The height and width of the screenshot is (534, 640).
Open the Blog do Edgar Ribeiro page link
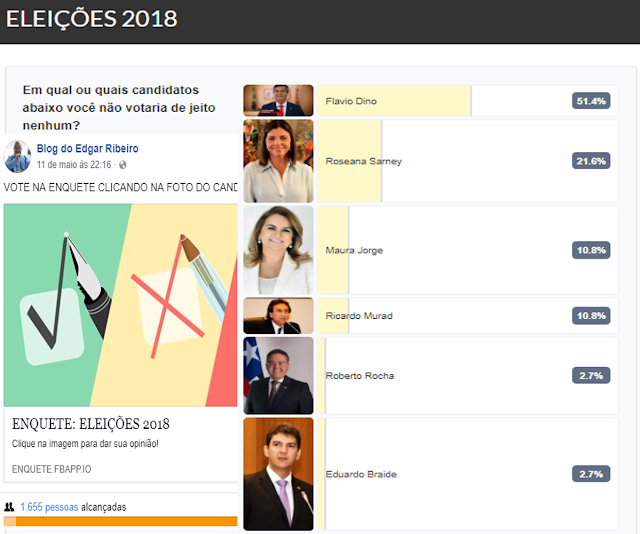tap(87, 149)
